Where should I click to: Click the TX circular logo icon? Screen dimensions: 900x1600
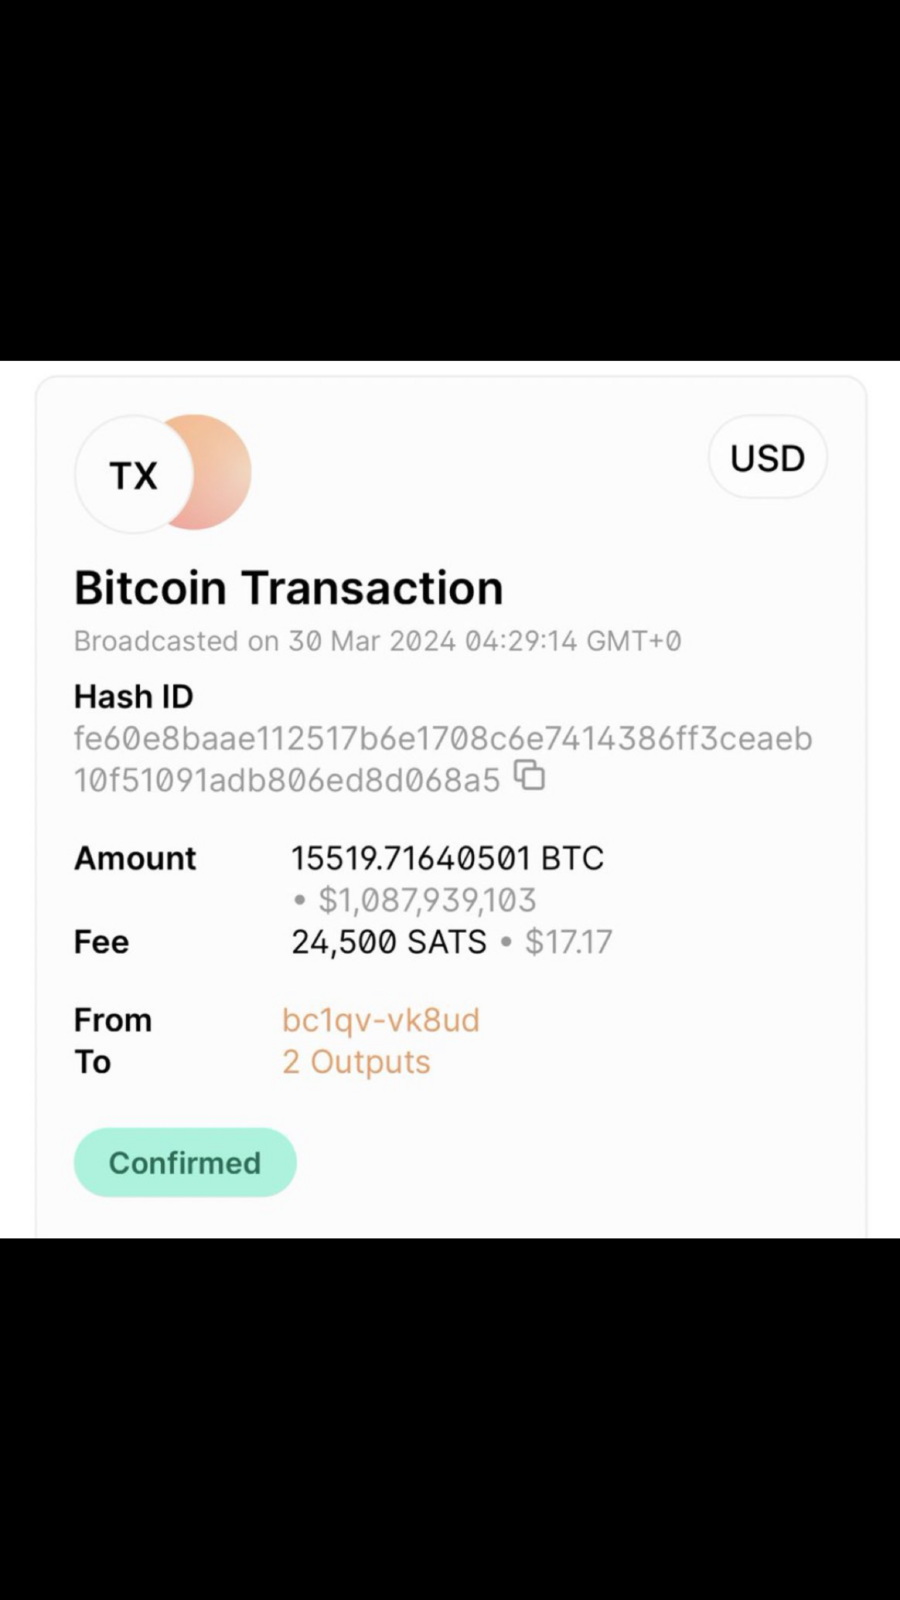coord(133,474)
